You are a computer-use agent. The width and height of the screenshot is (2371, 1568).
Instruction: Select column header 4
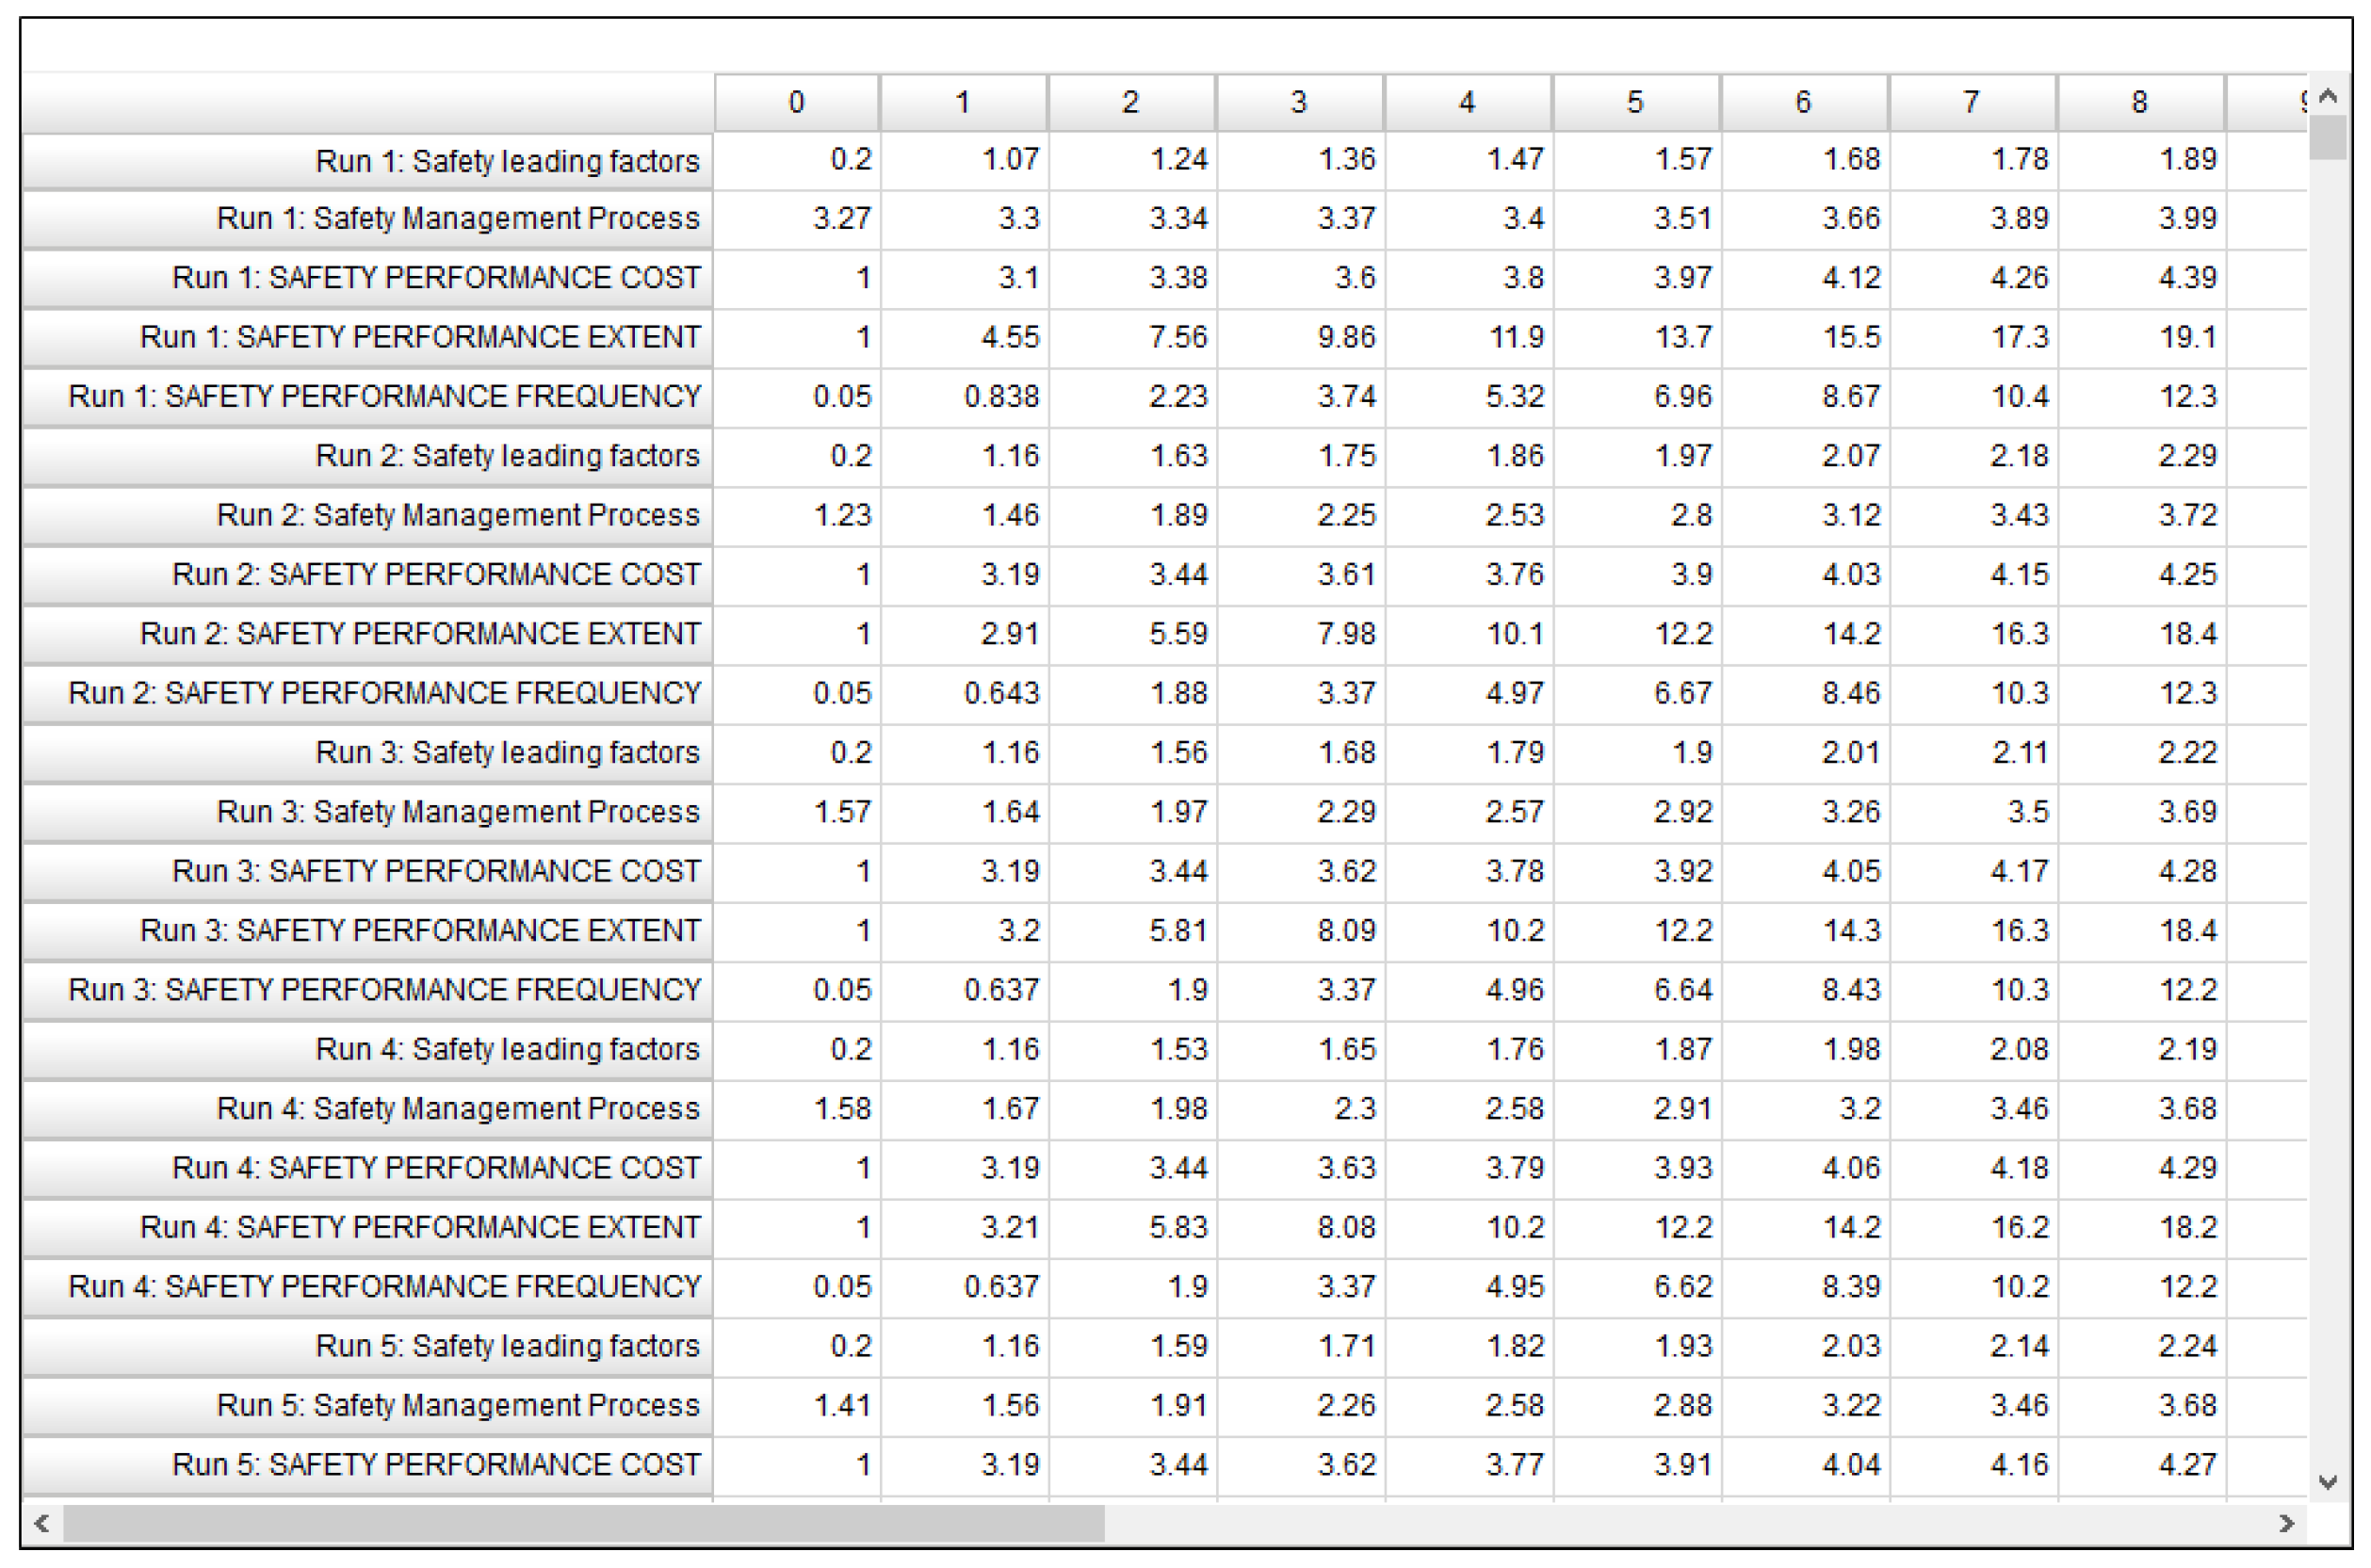pos(1466,102)
